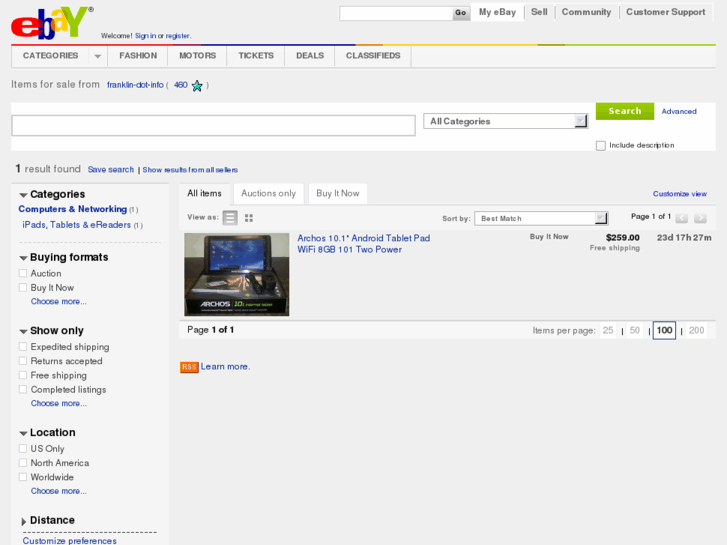Click the RSS Learn more link
Viewport: 727px width, 545px height.
pos(225,367)
